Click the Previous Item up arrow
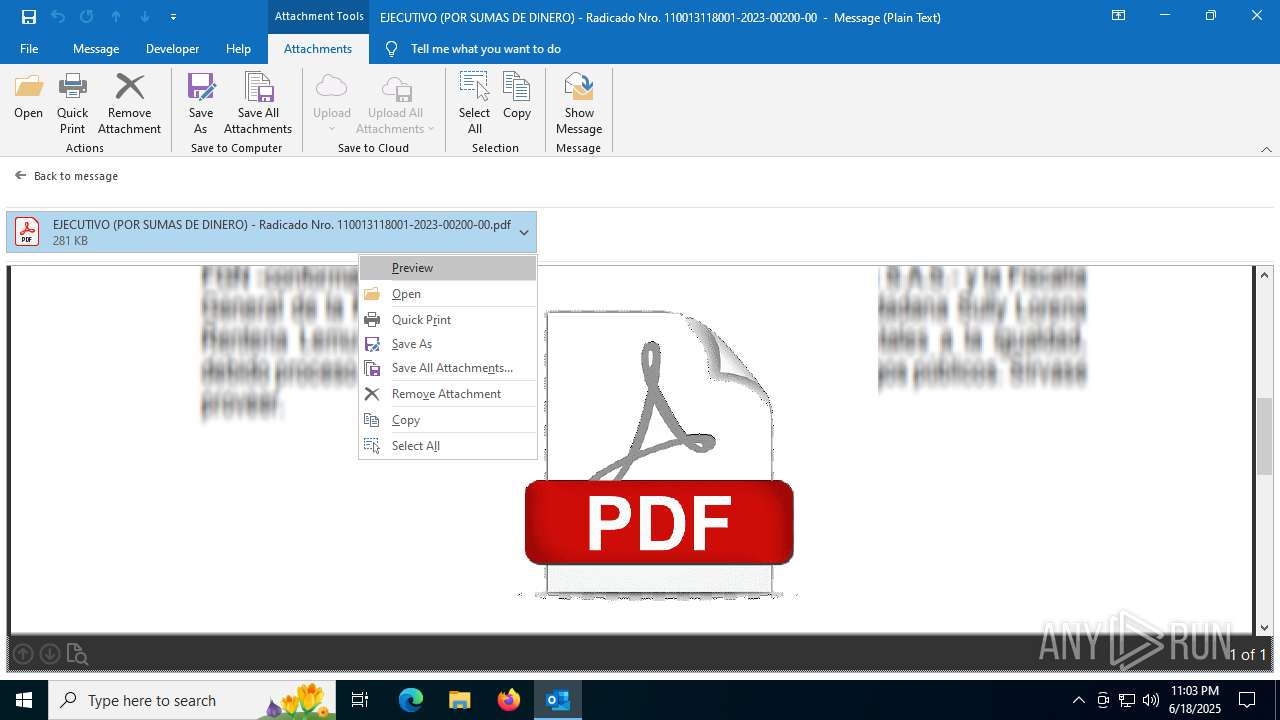The height and width of the screenshot is (720, 1280). coord(116,17)
